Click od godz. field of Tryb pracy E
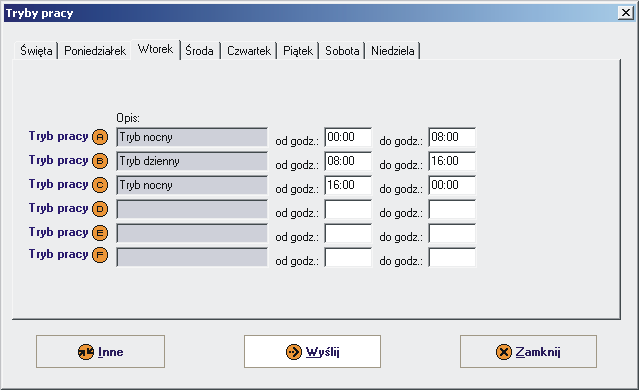The height and width of the screenshot is (390, 639). tap(348, 234)
